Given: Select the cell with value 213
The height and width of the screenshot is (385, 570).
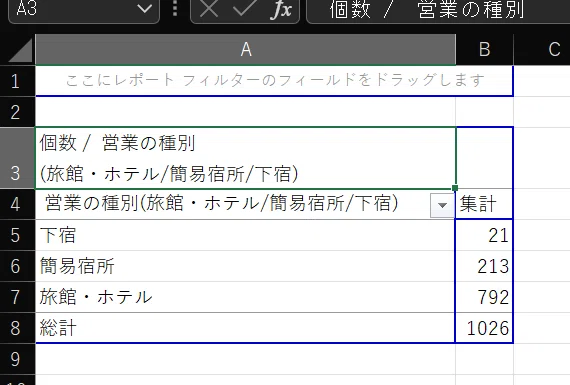Looking at the screenshot, I should click(484, 266).
